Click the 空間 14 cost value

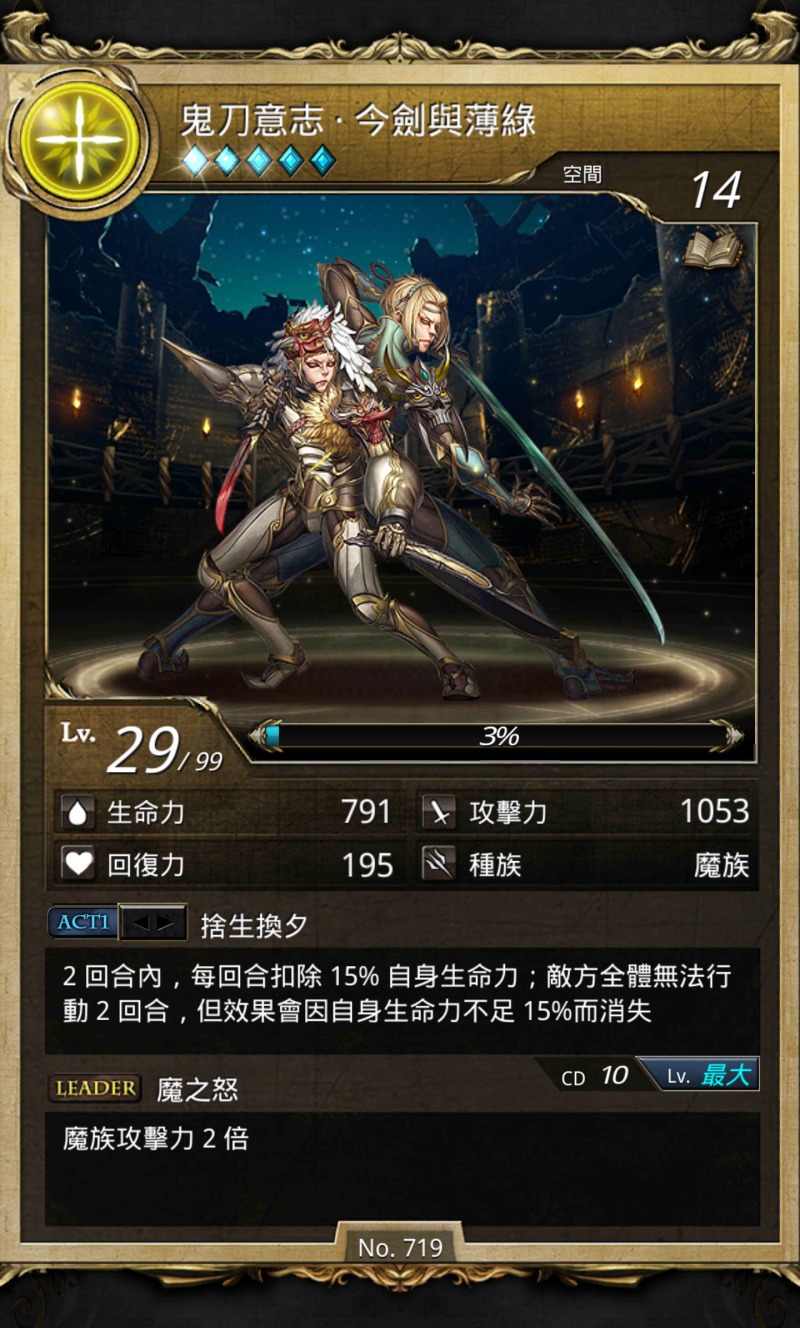coord(716,189)
